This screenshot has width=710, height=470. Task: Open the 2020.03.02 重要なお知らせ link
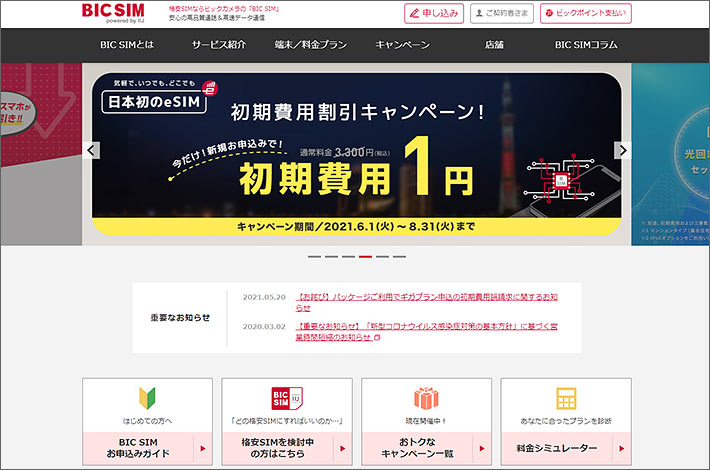(427, 331)
